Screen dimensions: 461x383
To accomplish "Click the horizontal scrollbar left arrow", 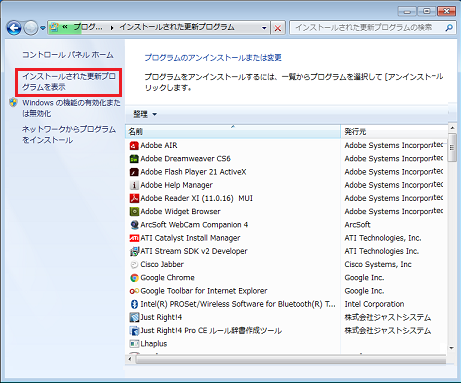I will coord(130,359).
